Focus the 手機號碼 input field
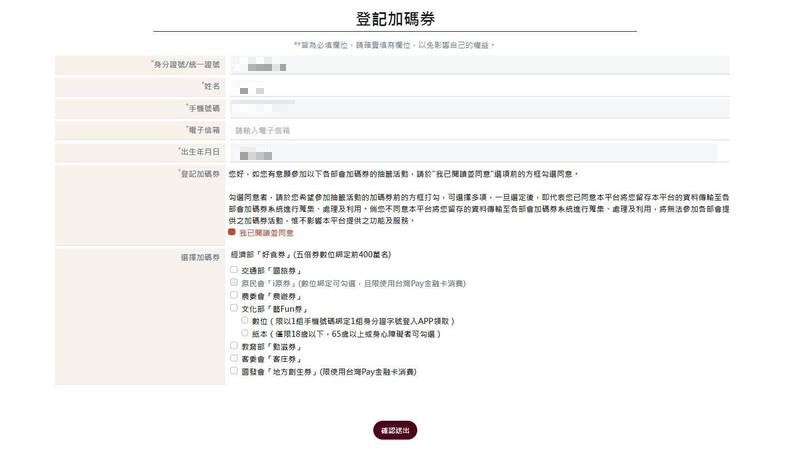800x468 pixels. (480, 109)
